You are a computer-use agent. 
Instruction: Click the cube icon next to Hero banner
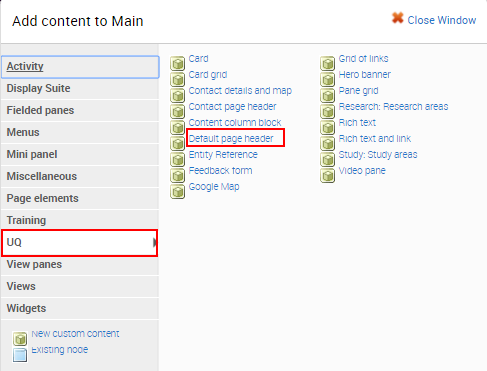(327, 79)
